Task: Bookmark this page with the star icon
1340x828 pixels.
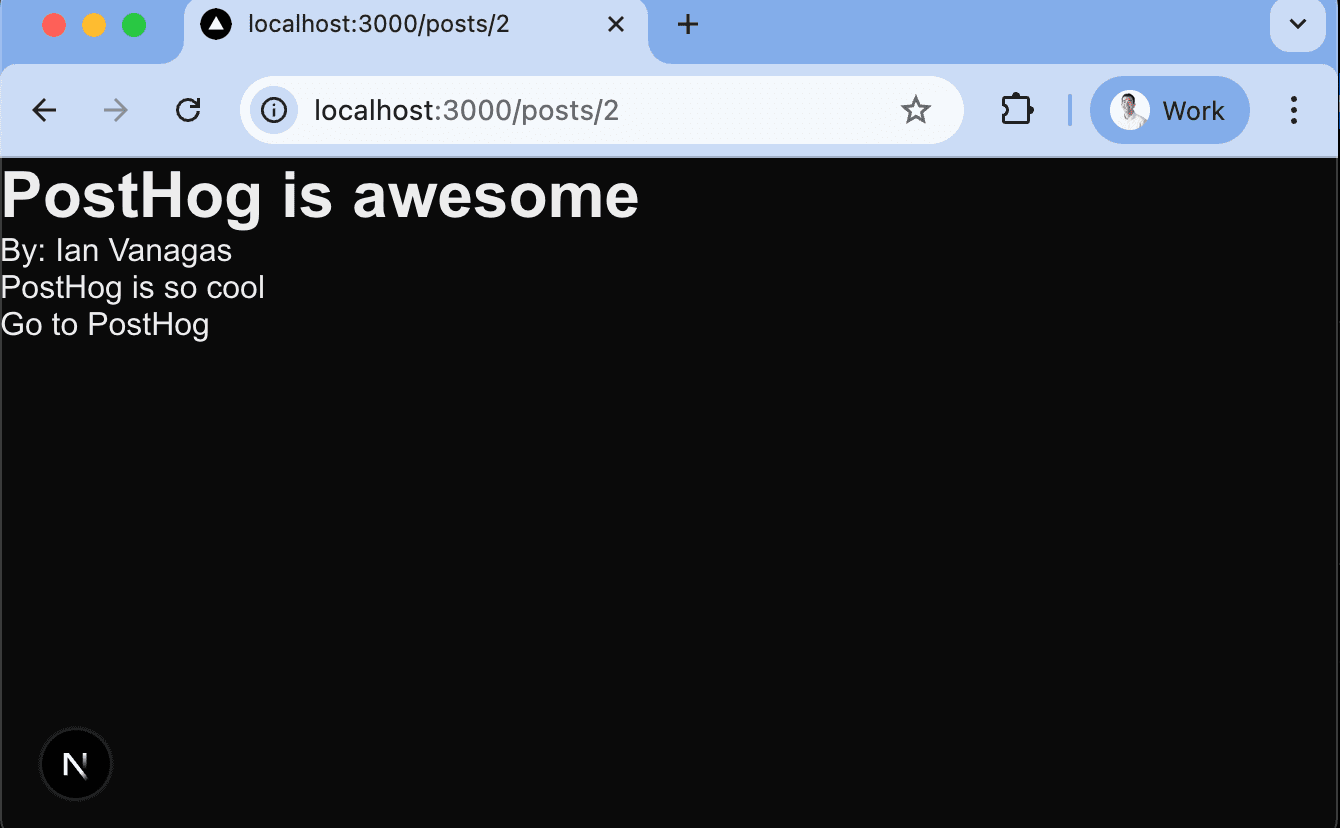Action: [x=916, y=110]
